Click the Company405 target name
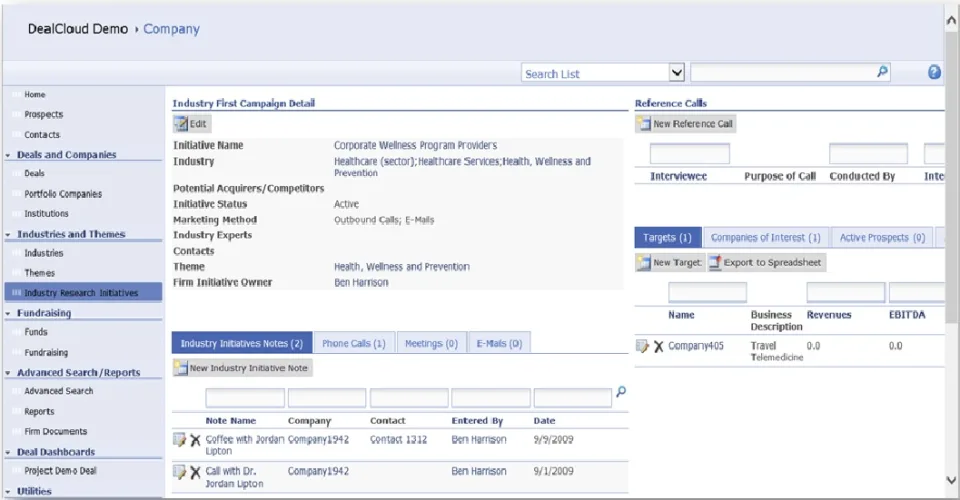The height and width of the screenshot is (500, 960). 696,346
